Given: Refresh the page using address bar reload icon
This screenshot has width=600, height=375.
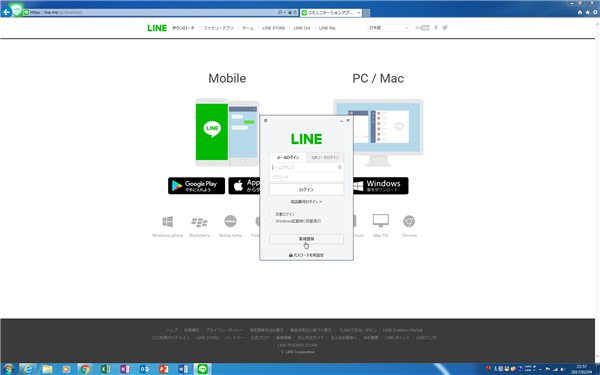Looking at the screenshot, I should click(295, 13).
